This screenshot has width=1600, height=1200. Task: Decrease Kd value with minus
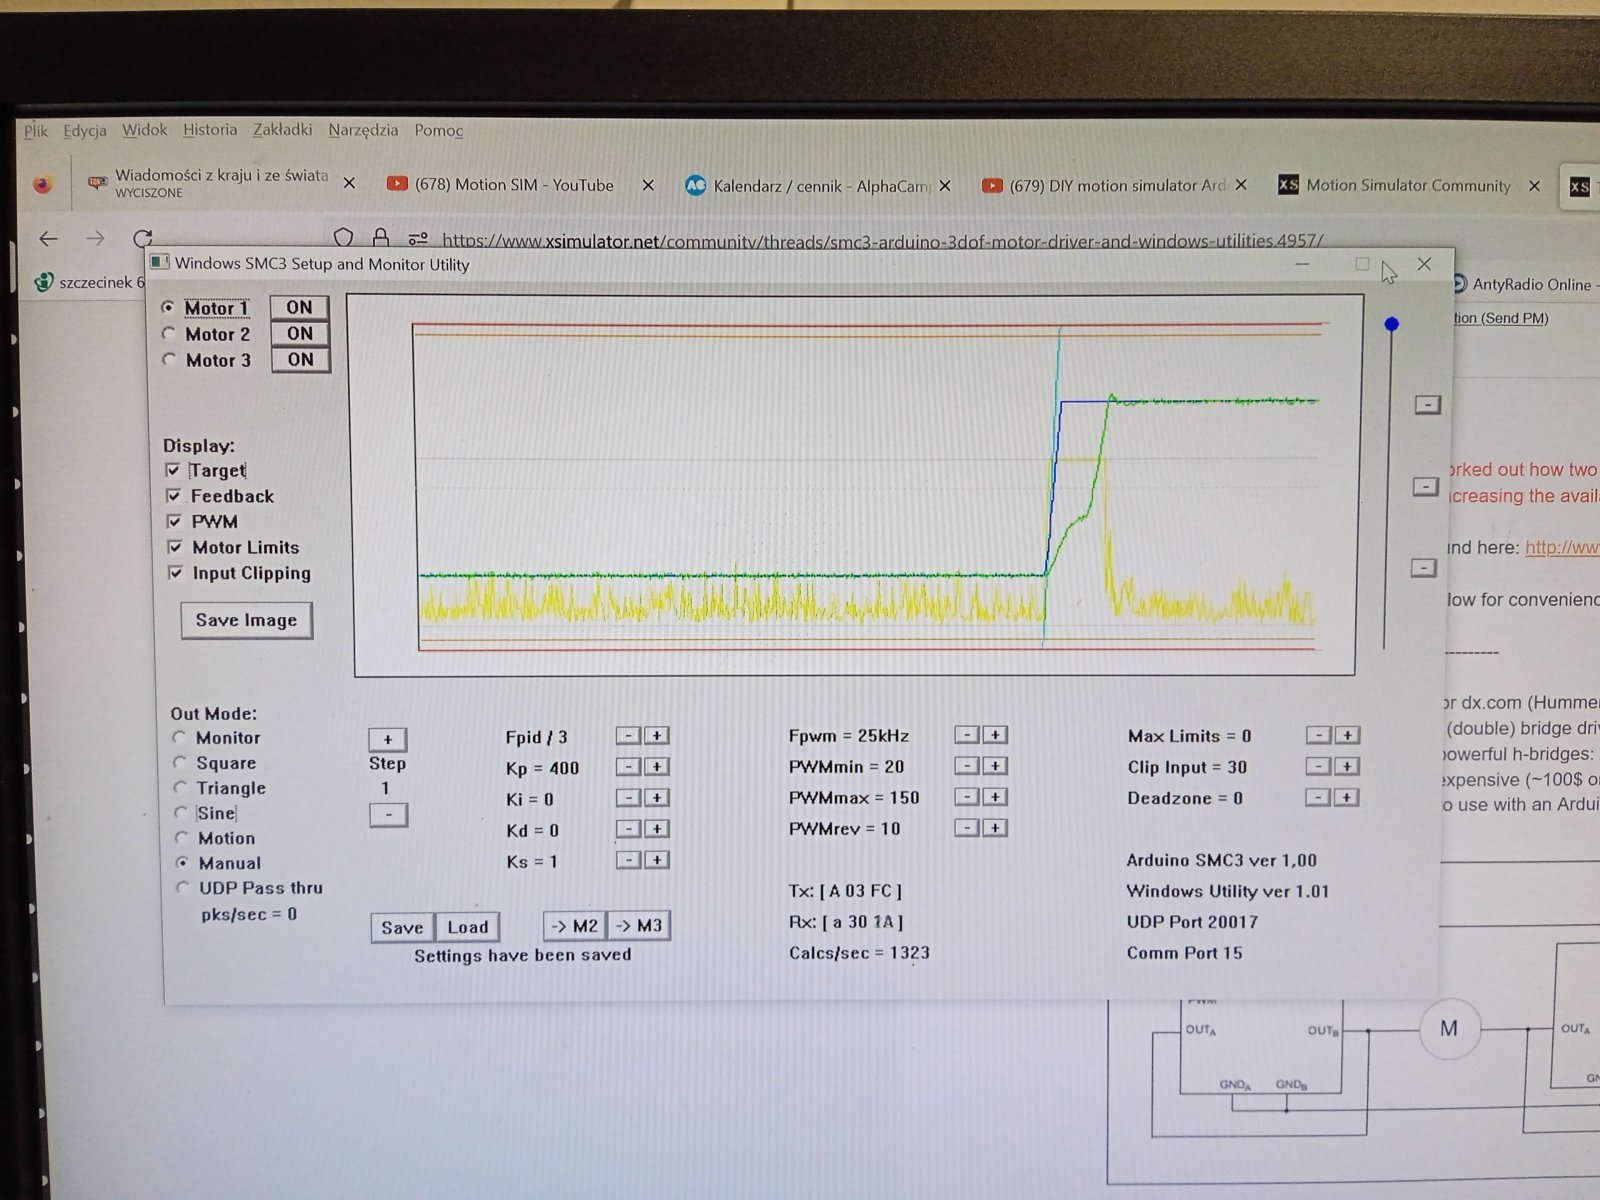tap(628, 829)
